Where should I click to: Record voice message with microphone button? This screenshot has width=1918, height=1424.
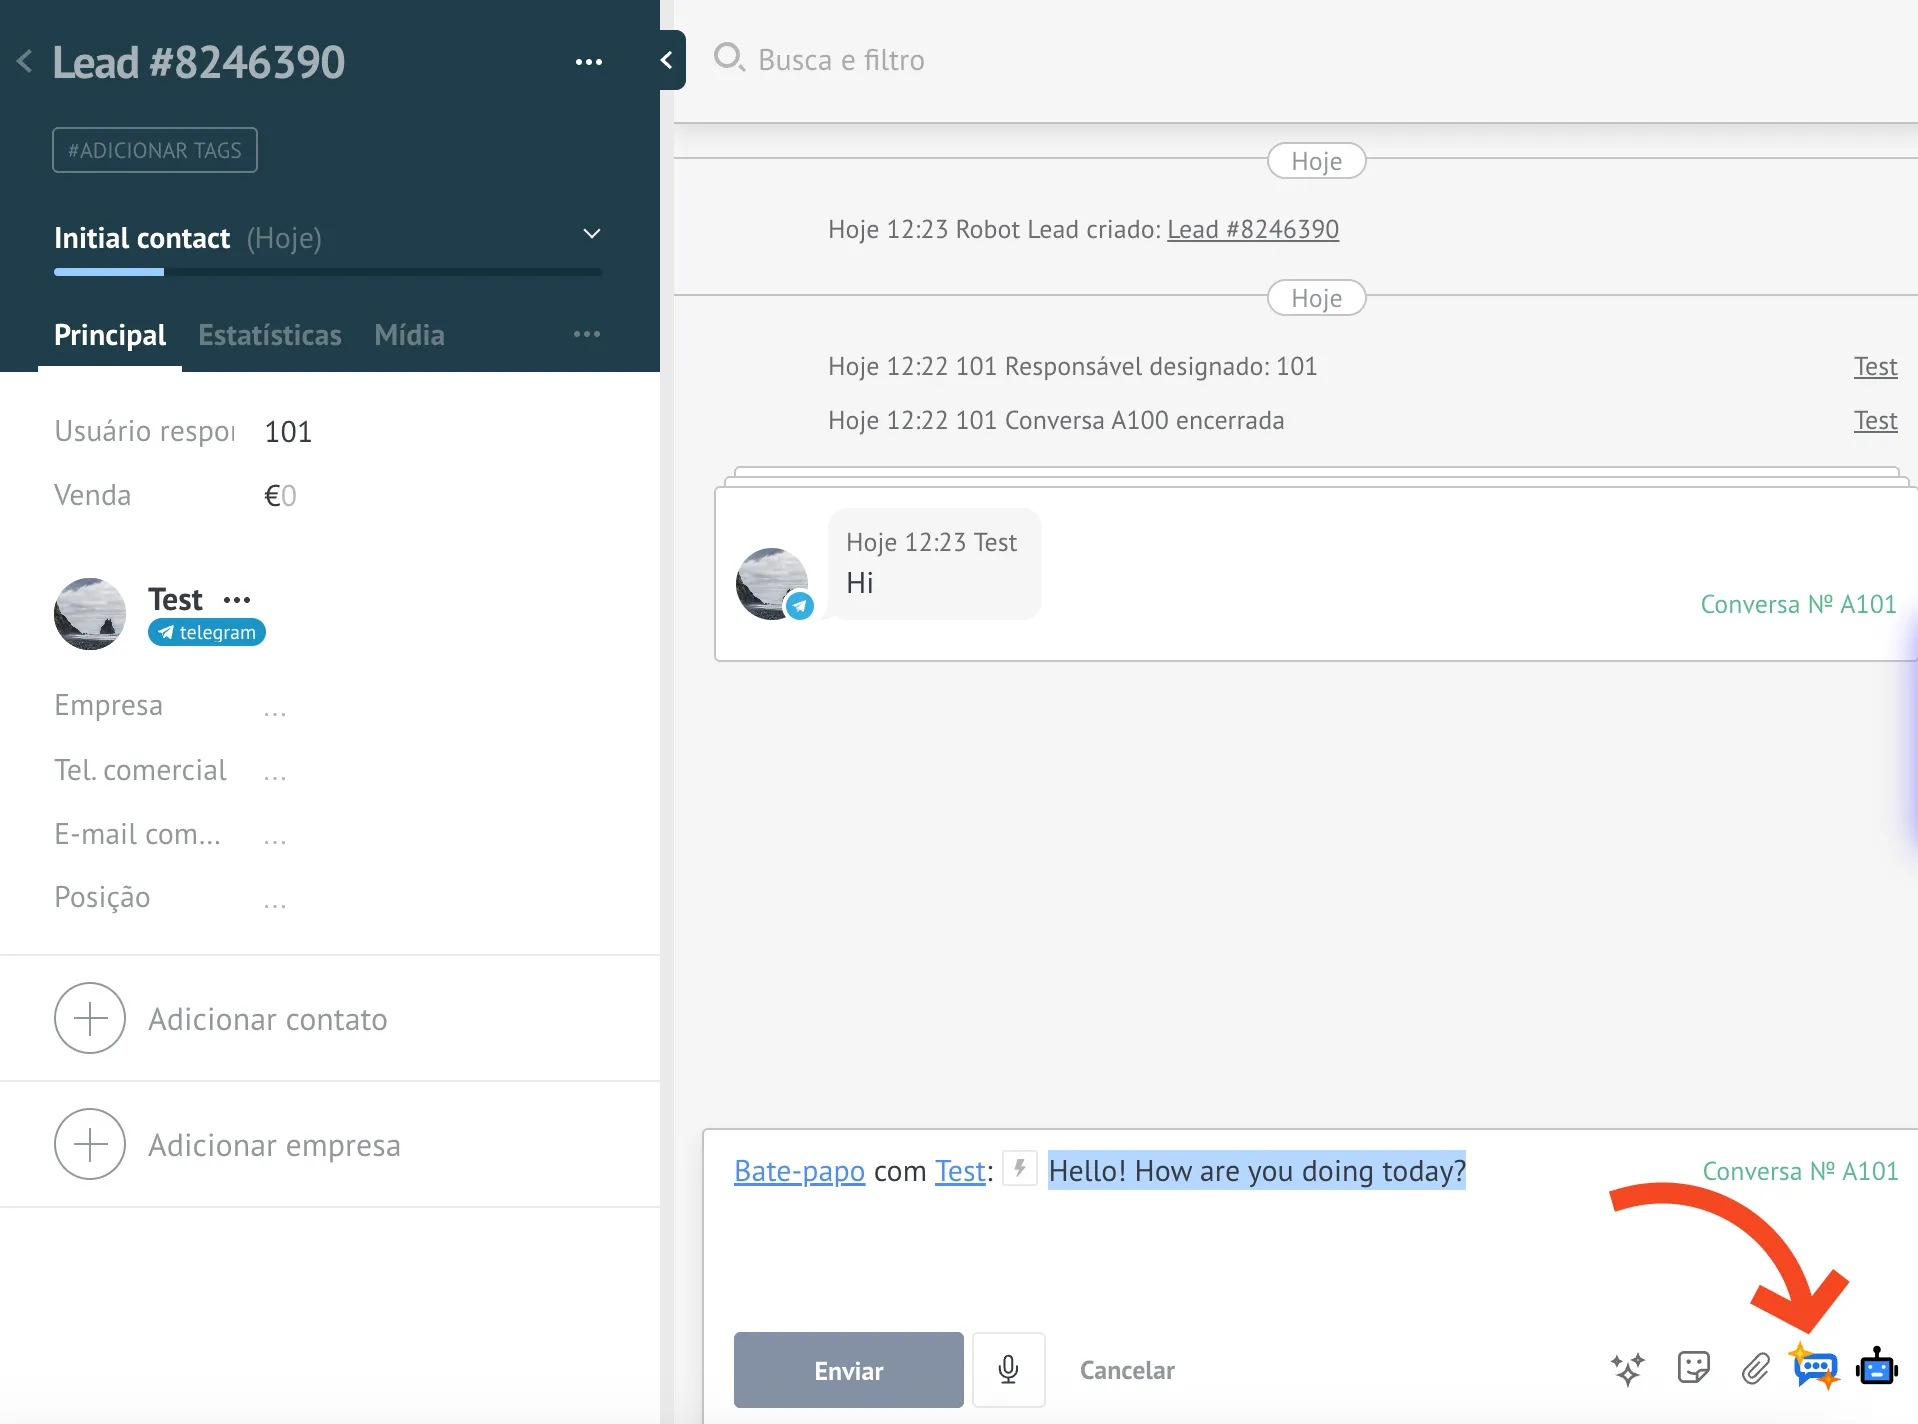tap(1008, 1369)
